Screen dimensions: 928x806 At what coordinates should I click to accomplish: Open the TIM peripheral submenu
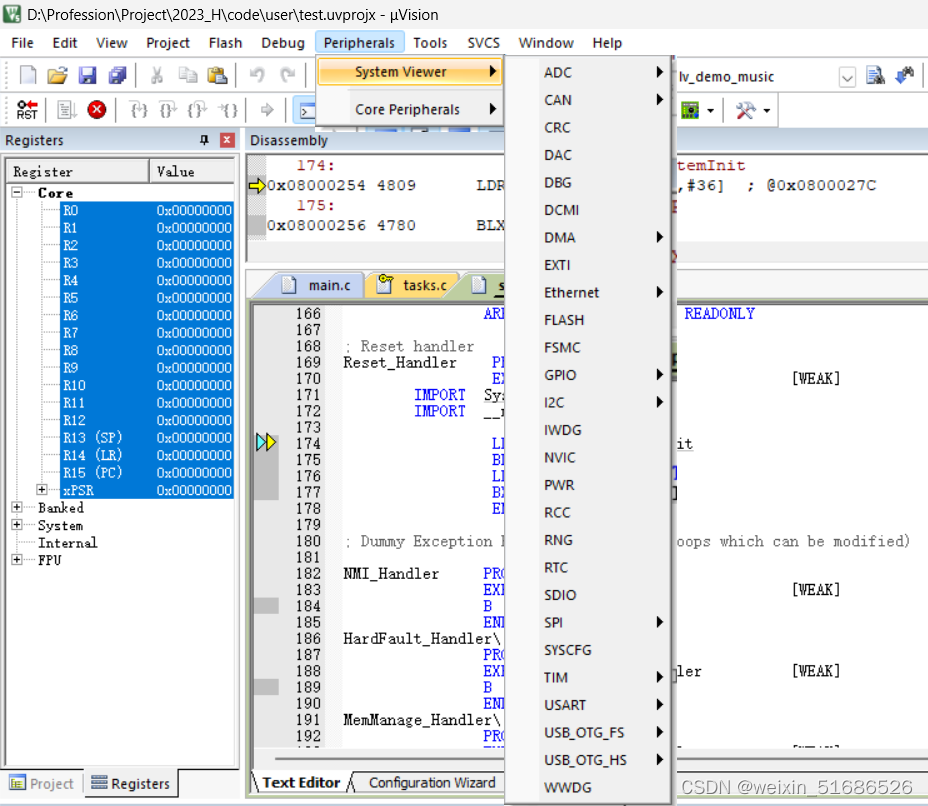tap(588, 677)
